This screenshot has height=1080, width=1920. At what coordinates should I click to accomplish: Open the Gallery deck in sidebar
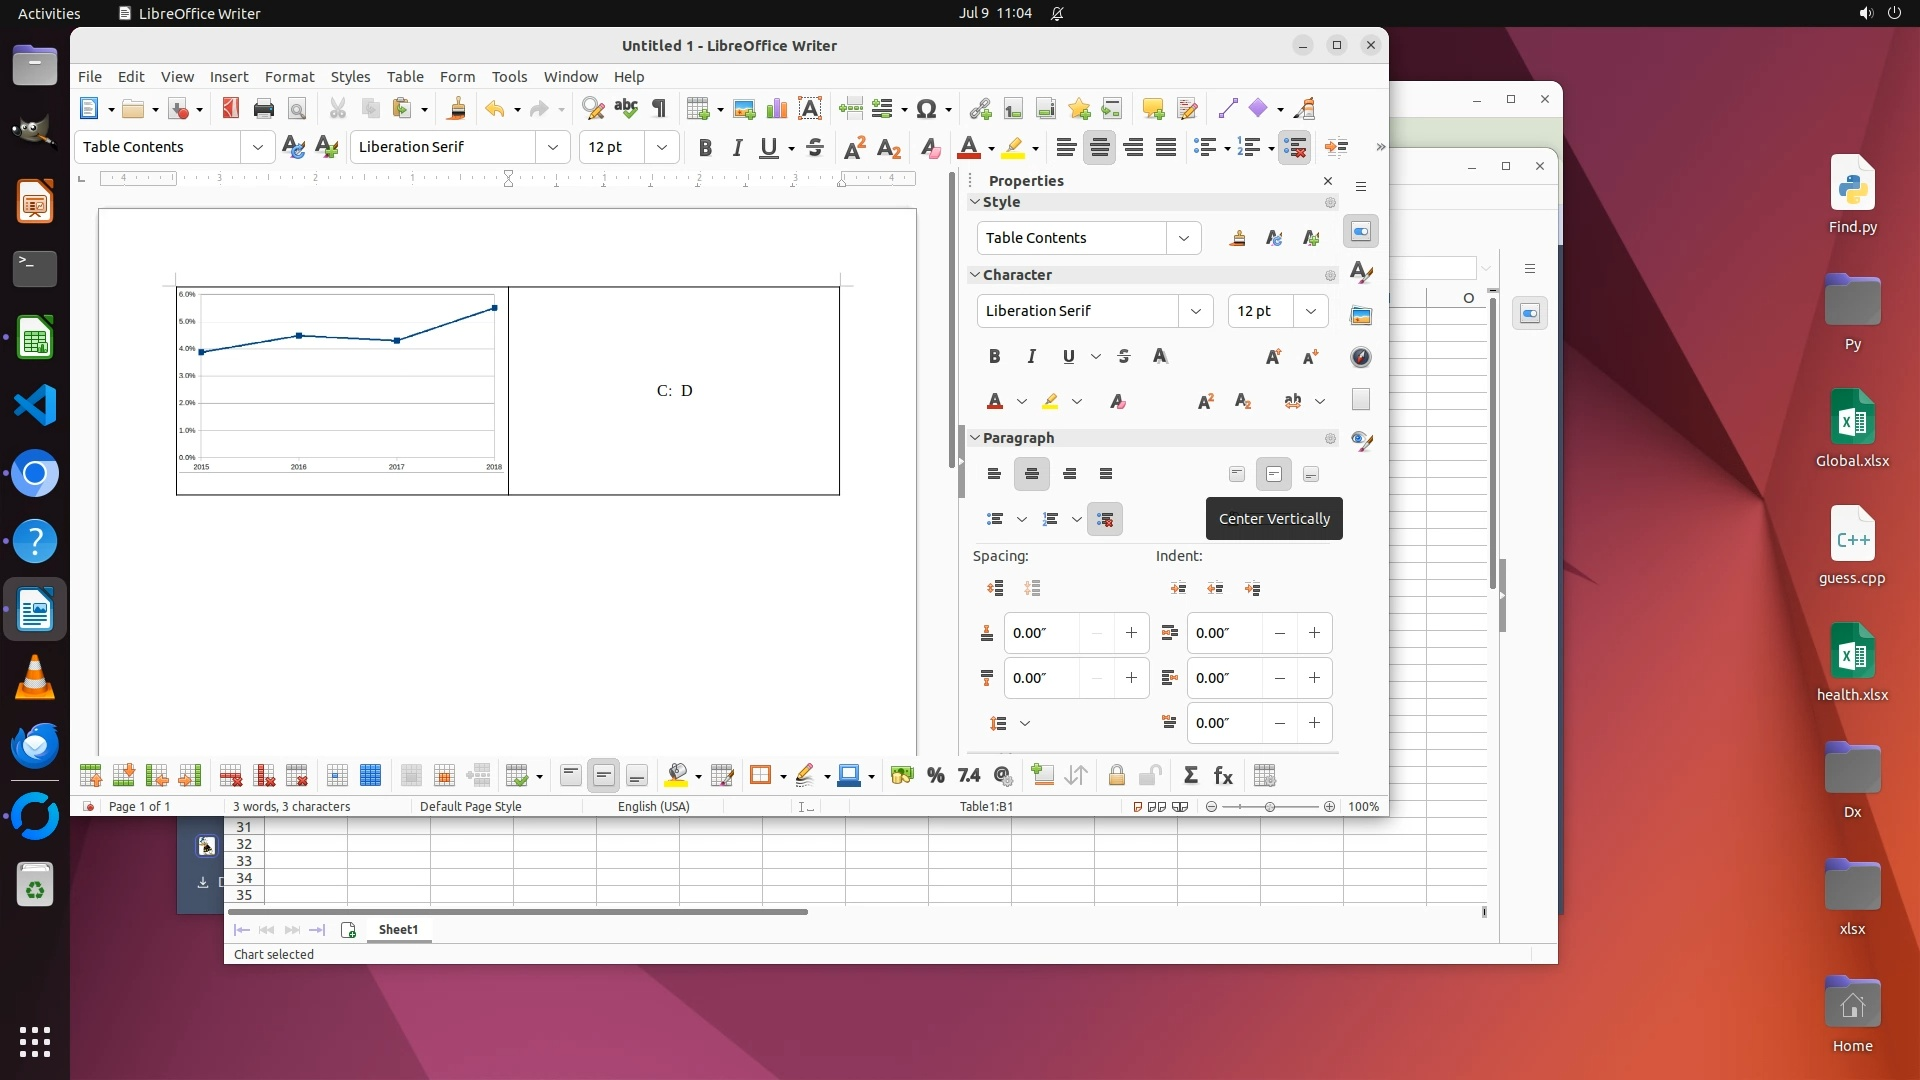coord(1361,315)
